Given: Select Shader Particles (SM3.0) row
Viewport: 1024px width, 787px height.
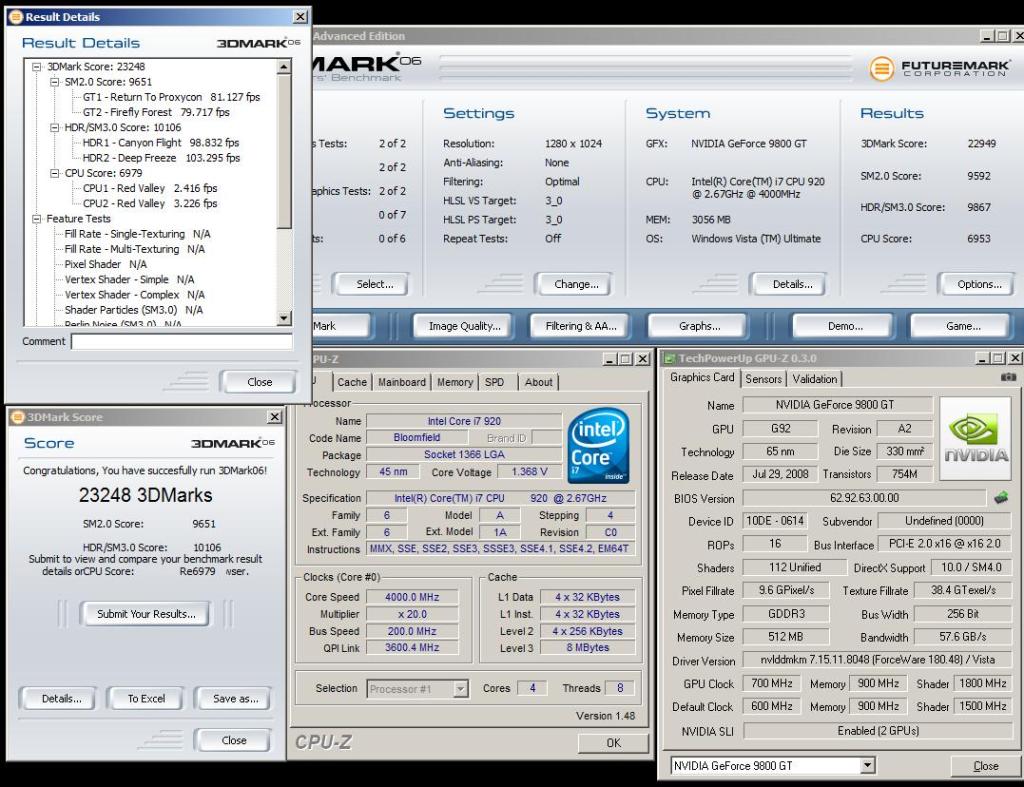Looking at the screenshot, I should click(133, 310).
